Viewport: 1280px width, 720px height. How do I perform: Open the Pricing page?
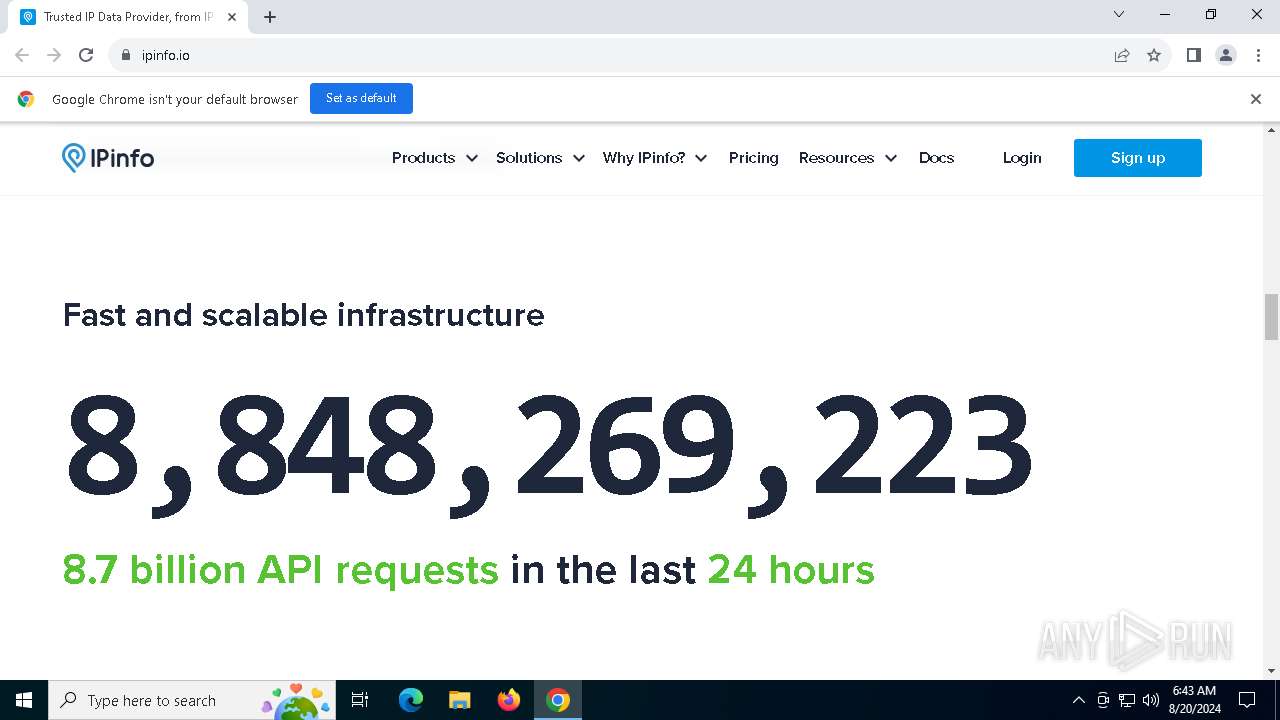tap(754, 158)
